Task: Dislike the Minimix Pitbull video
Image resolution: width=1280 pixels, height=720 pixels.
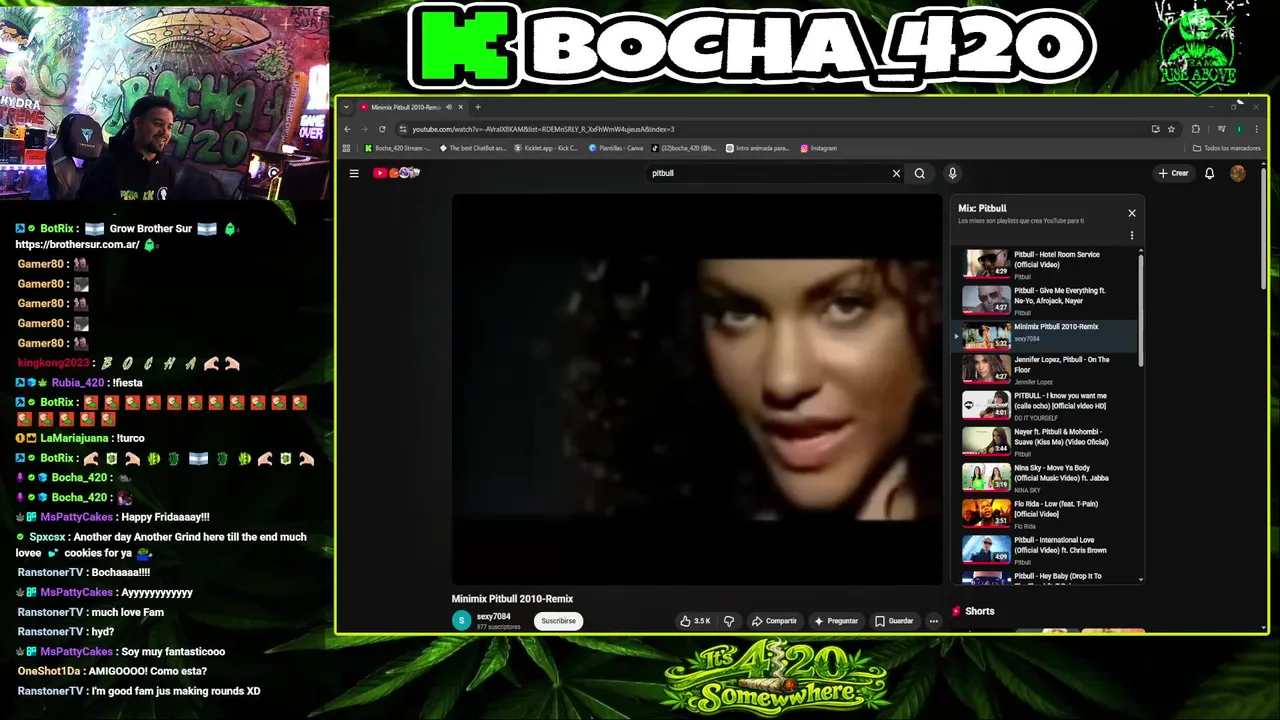Action: pos(729,621)
